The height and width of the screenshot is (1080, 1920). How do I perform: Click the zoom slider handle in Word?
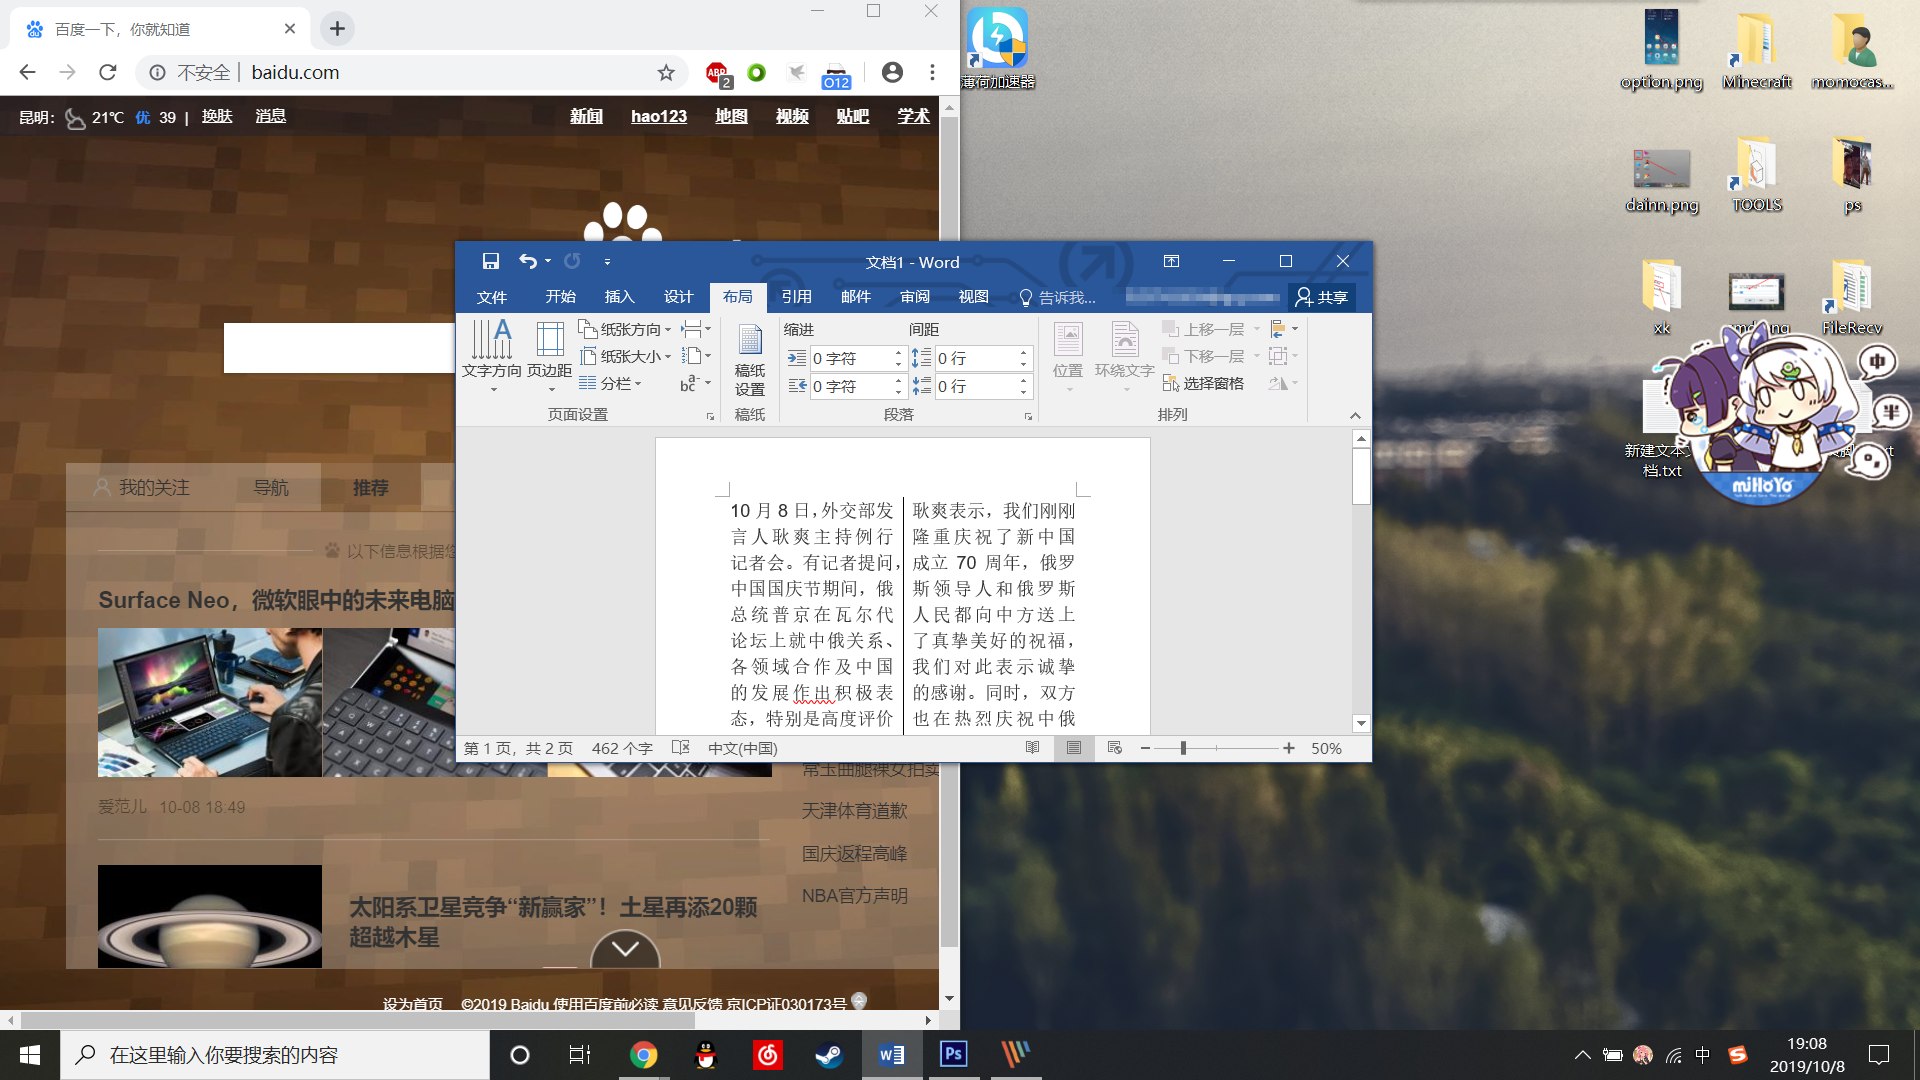[1183, 748]
